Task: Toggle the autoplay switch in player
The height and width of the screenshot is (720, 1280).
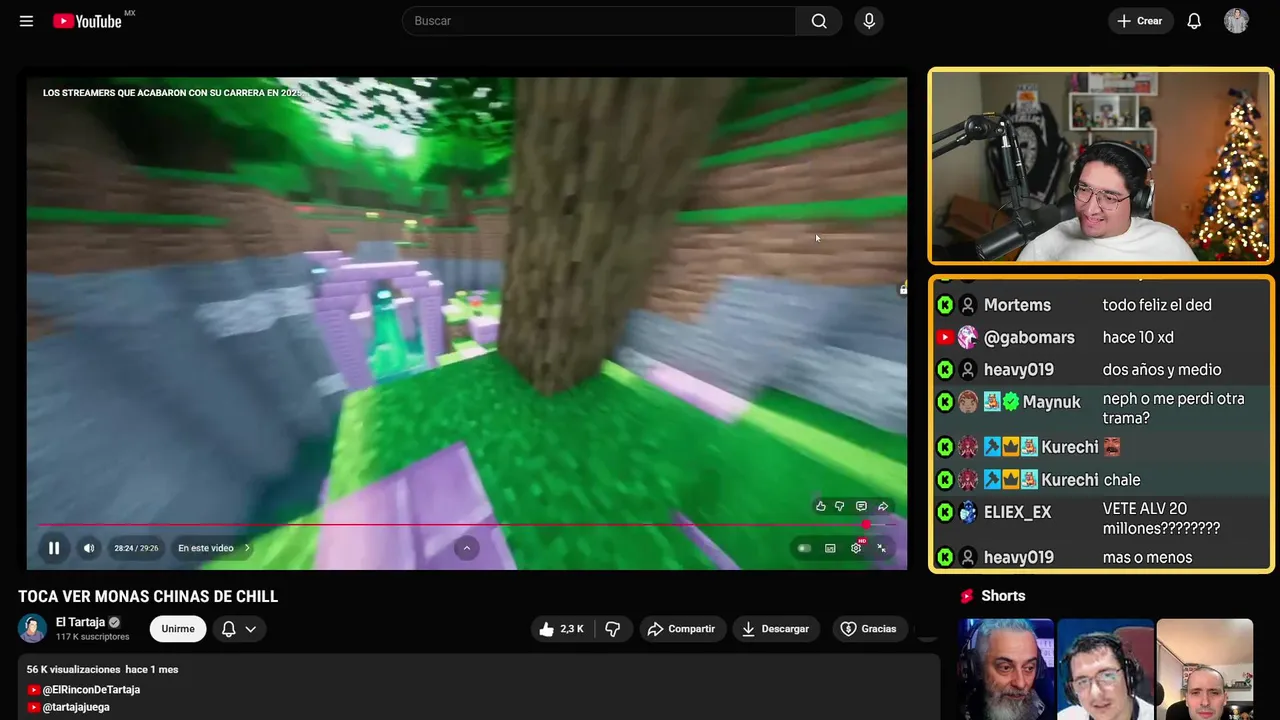Action: [x=804, y=548]
